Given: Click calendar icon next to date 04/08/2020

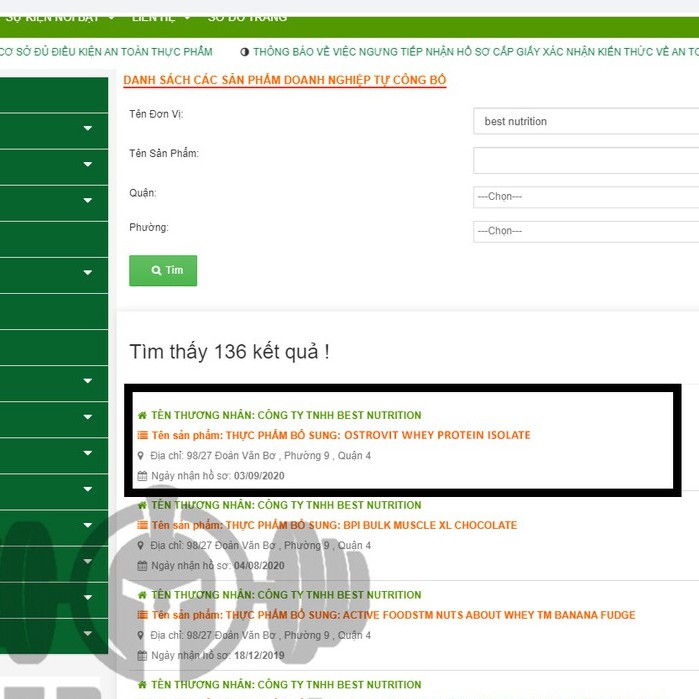Looking at the screenshot, I should pyautogui.click(x=142, y=566).
